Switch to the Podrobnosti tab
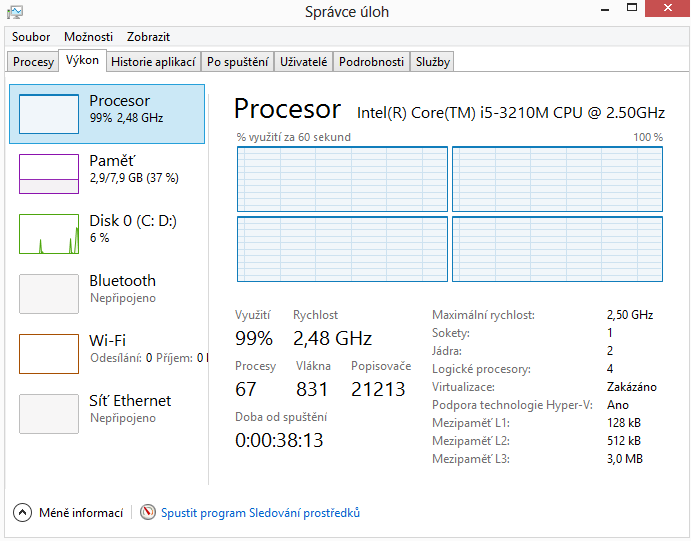 coord(371,62)
